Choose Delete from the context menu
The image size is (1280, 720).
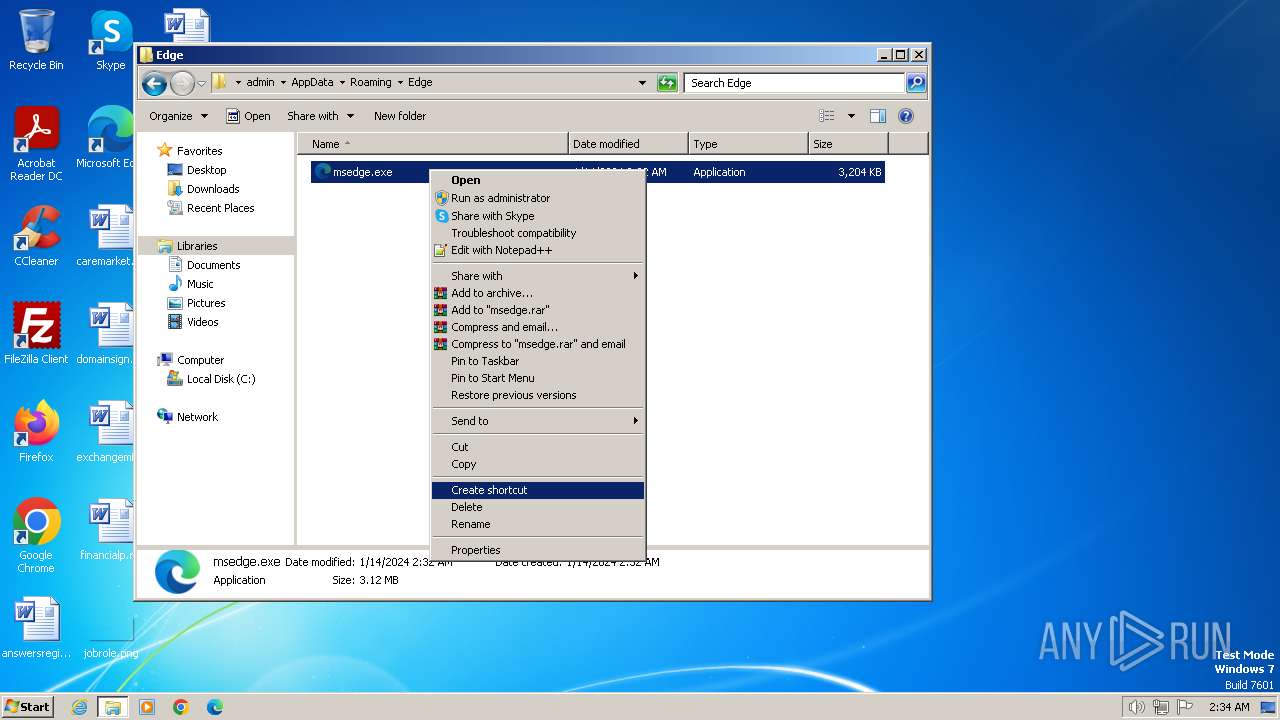pos(538,507)
